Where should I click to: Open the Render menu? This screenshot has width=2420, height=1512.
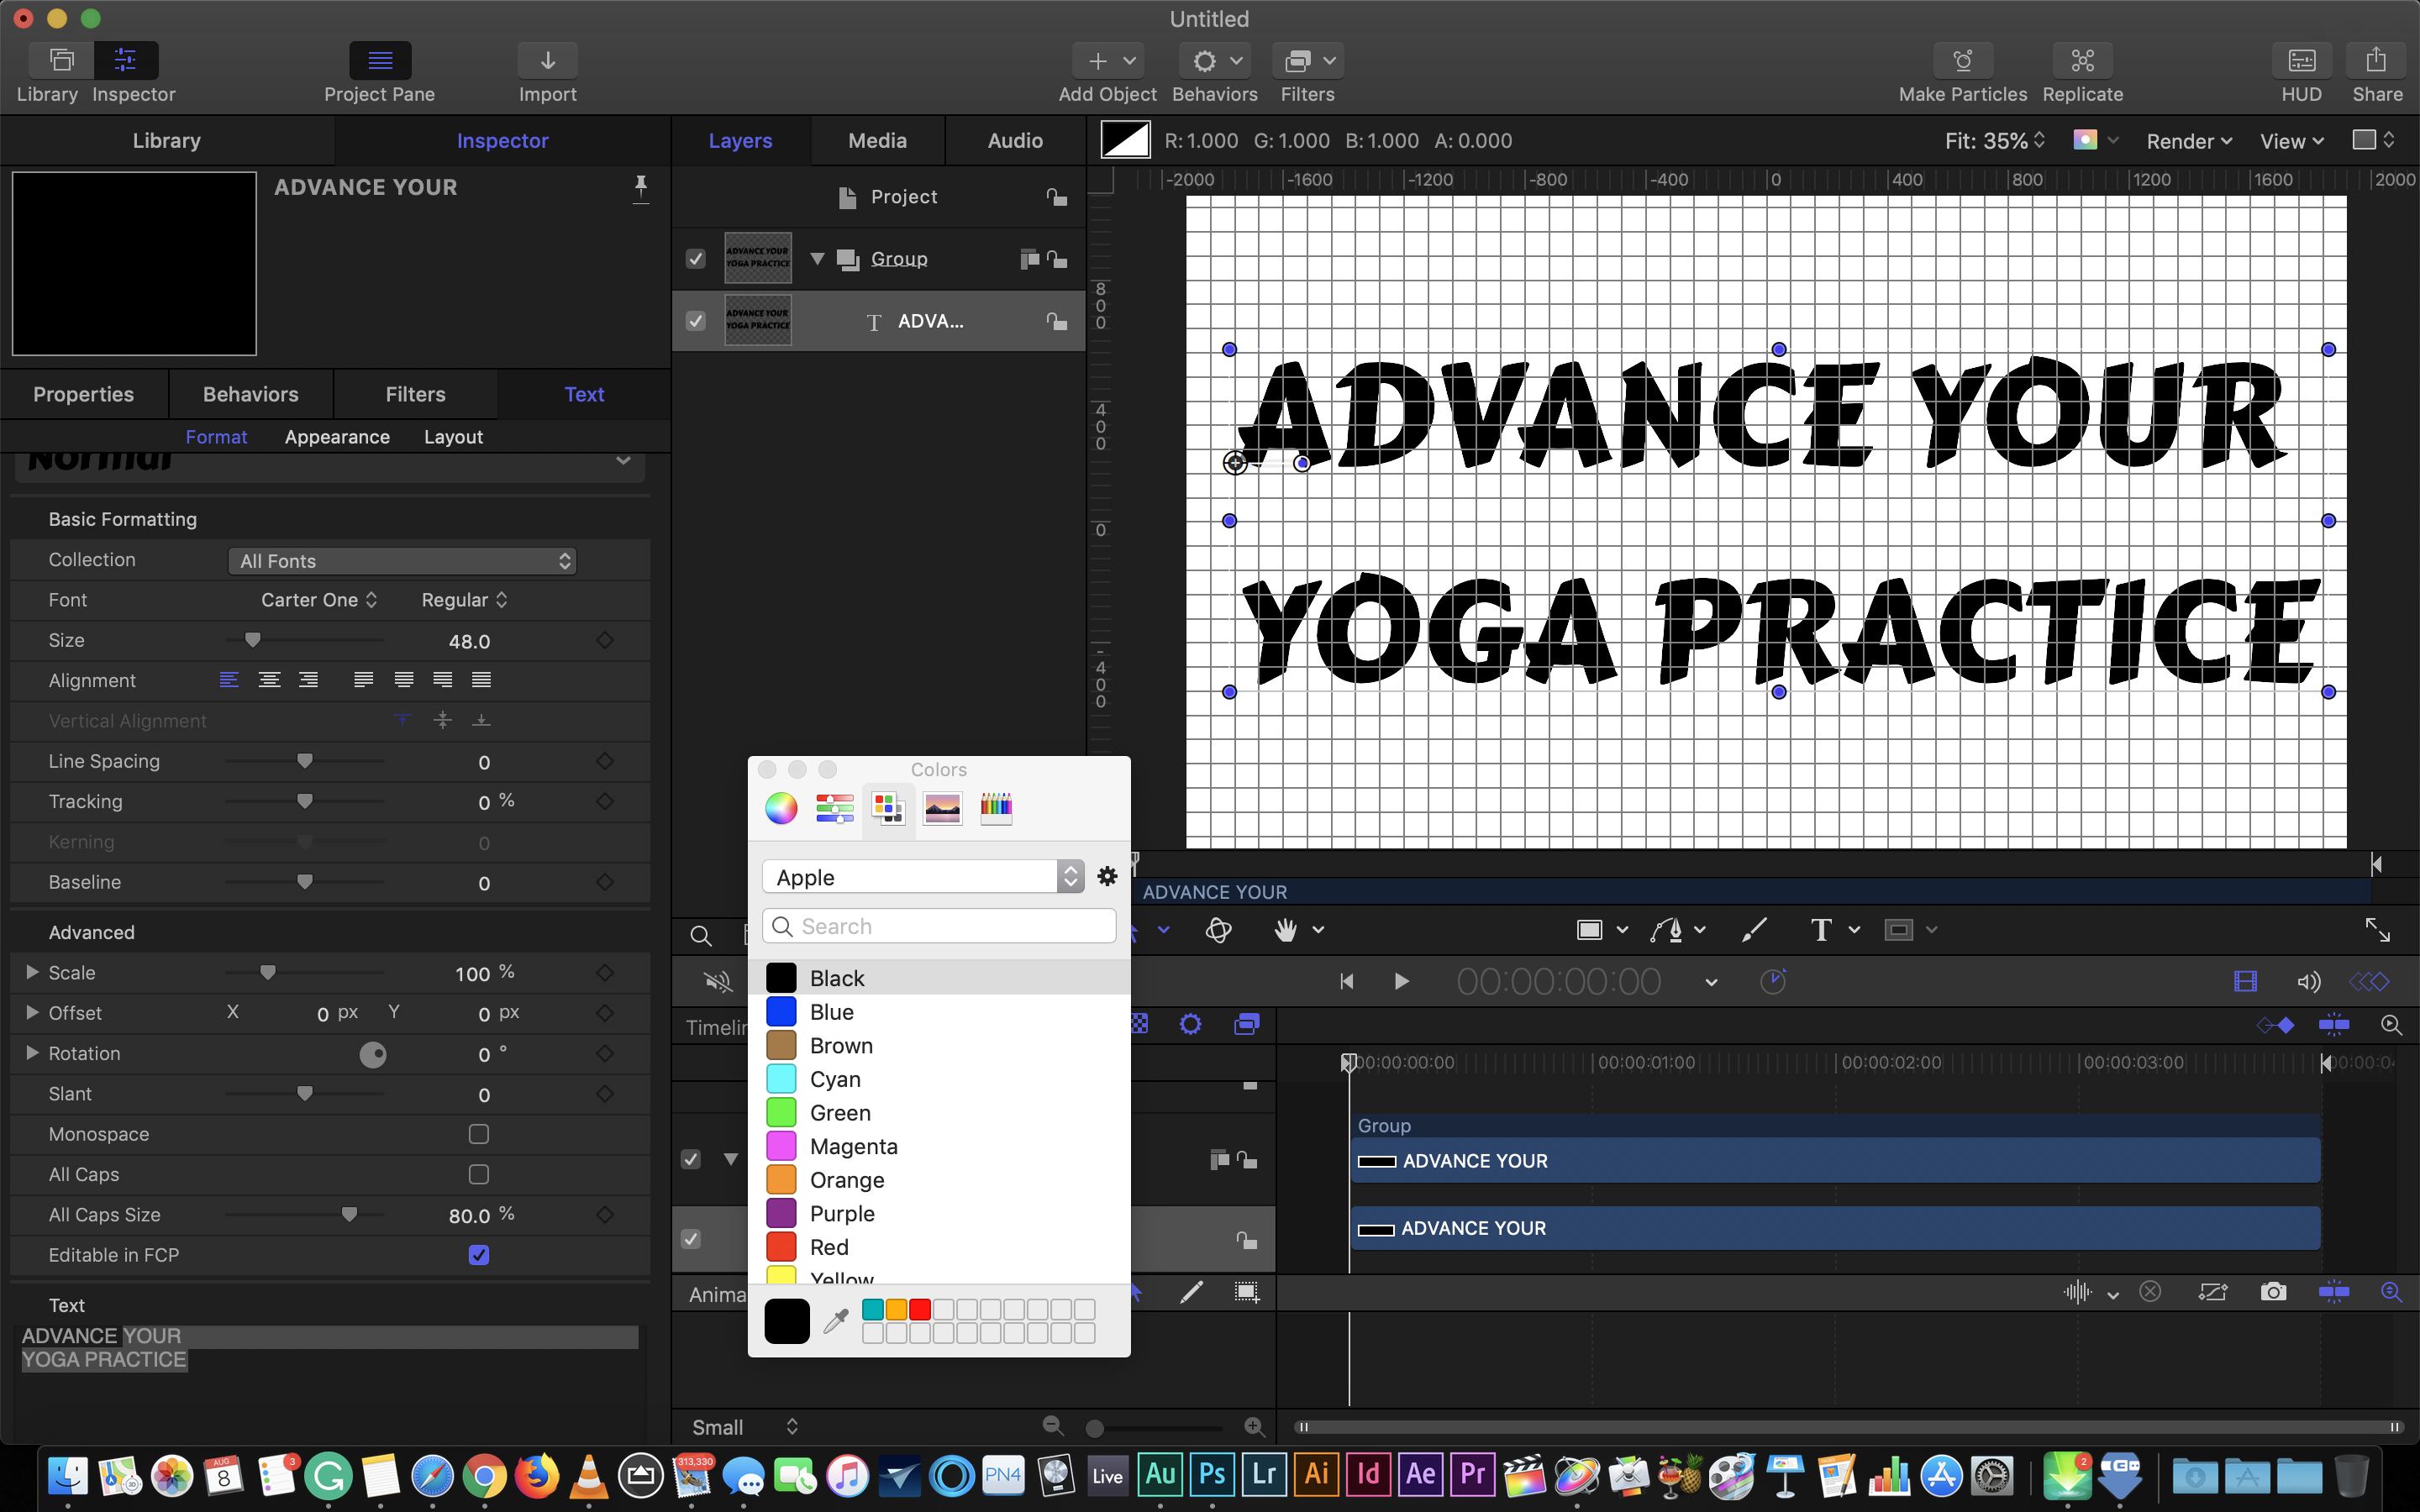pos(2188,141)
